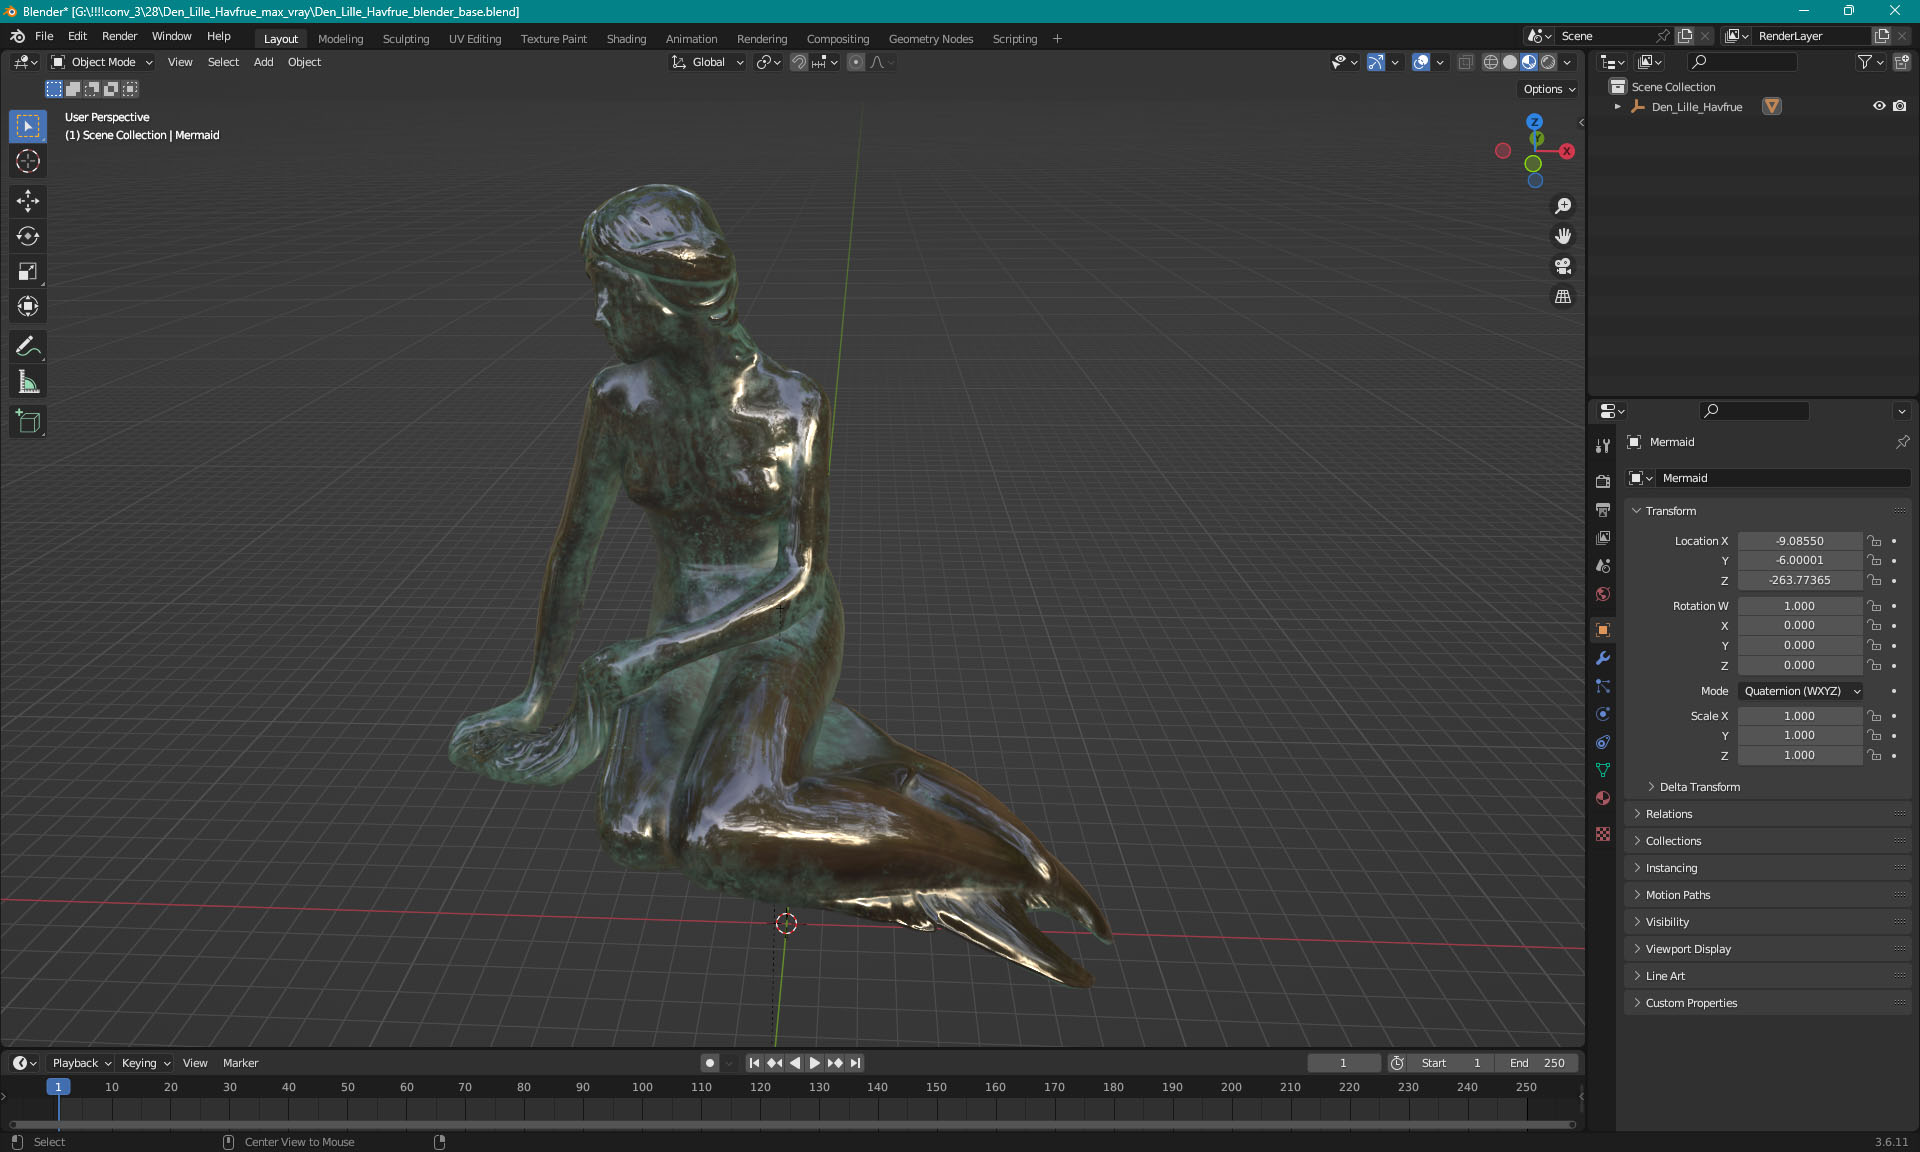This screenshot has width=1920, height=1152.
Task: Open the World properties tab
Action: (x=1603, y=594)
